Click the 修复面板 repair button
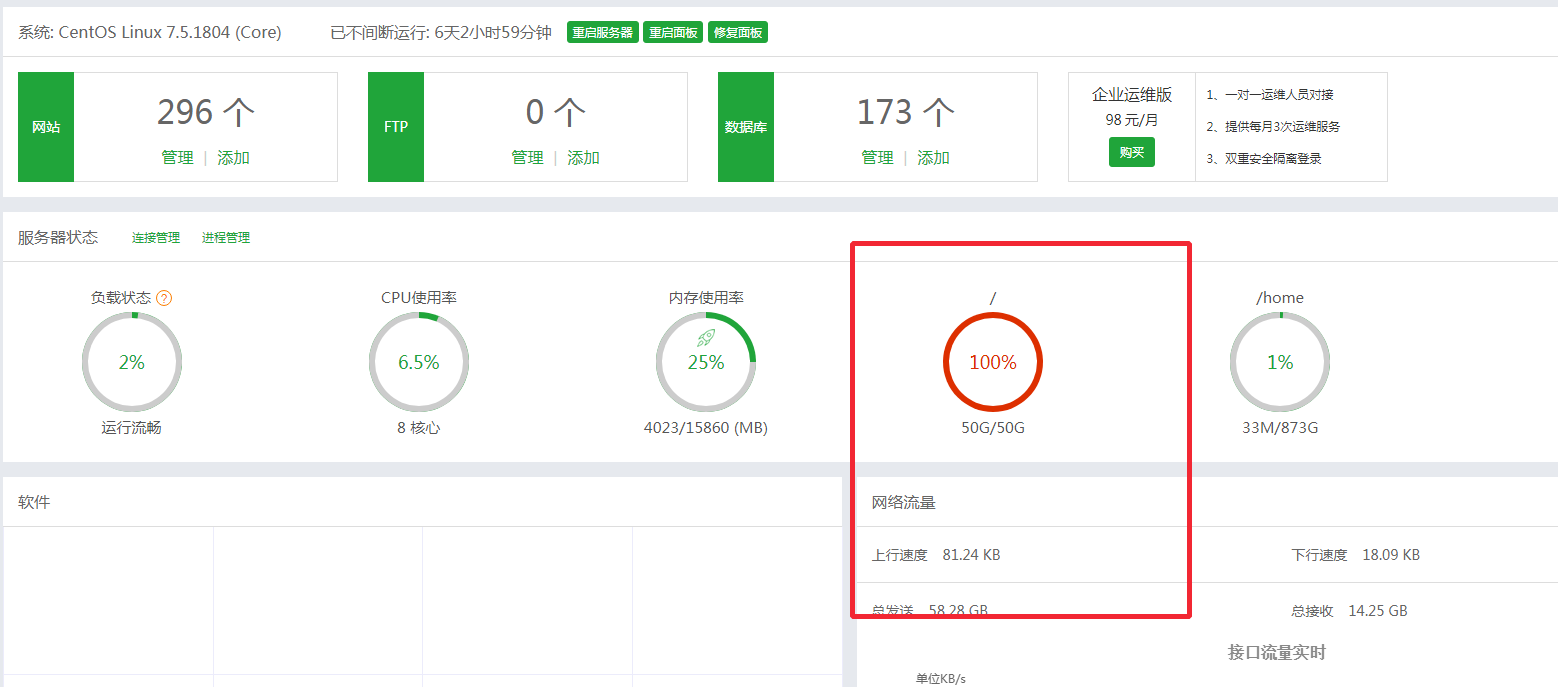Viewport: 1558px width, 687px height. pyautogui.click(x=738, y=32)
